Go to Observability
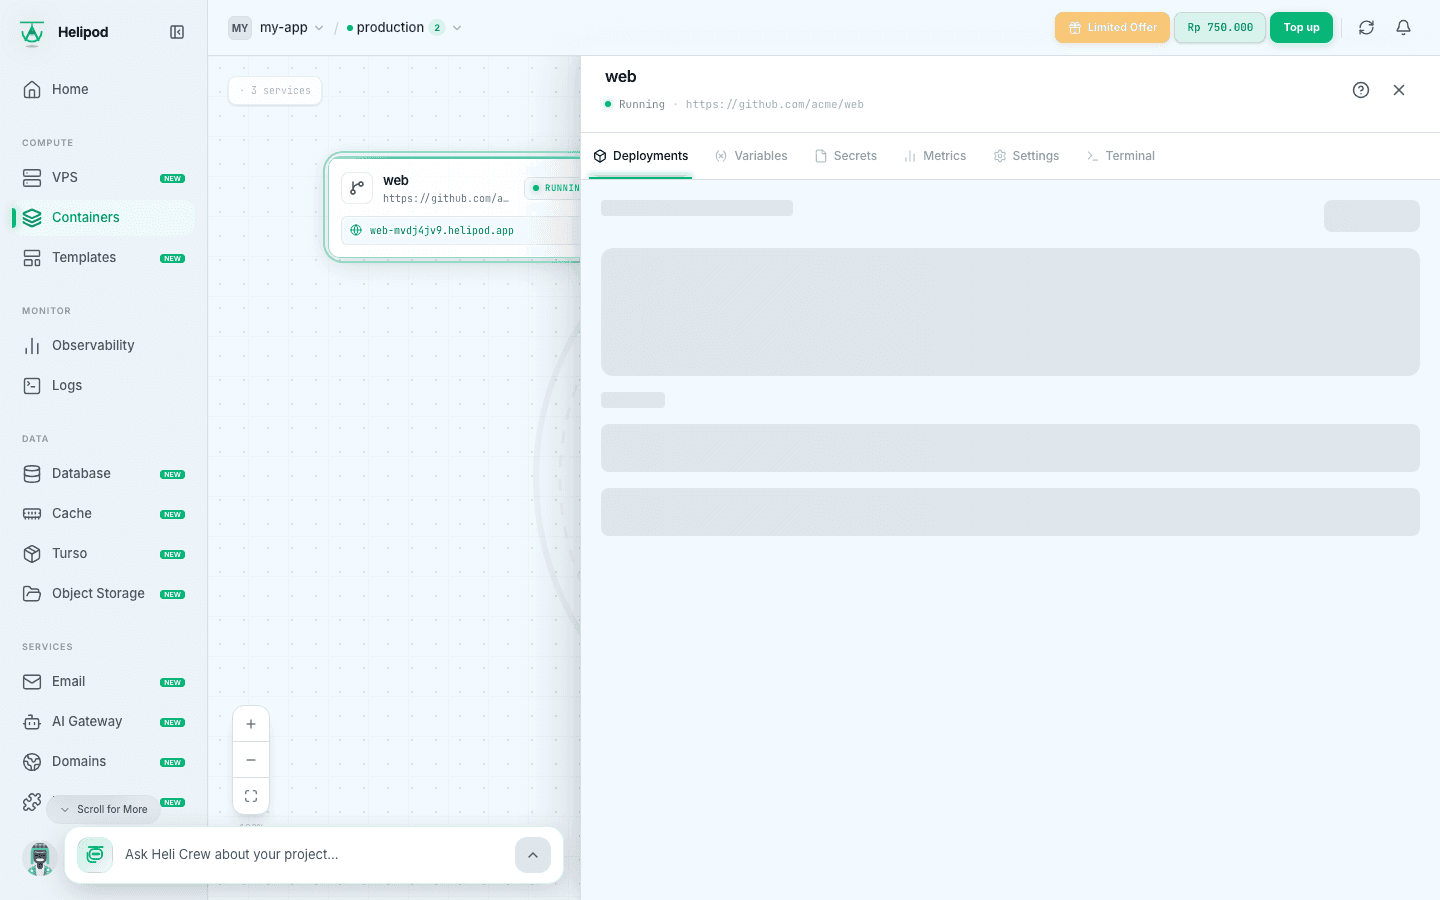Viewport: 1440px width, 900px height. [103, 345]
